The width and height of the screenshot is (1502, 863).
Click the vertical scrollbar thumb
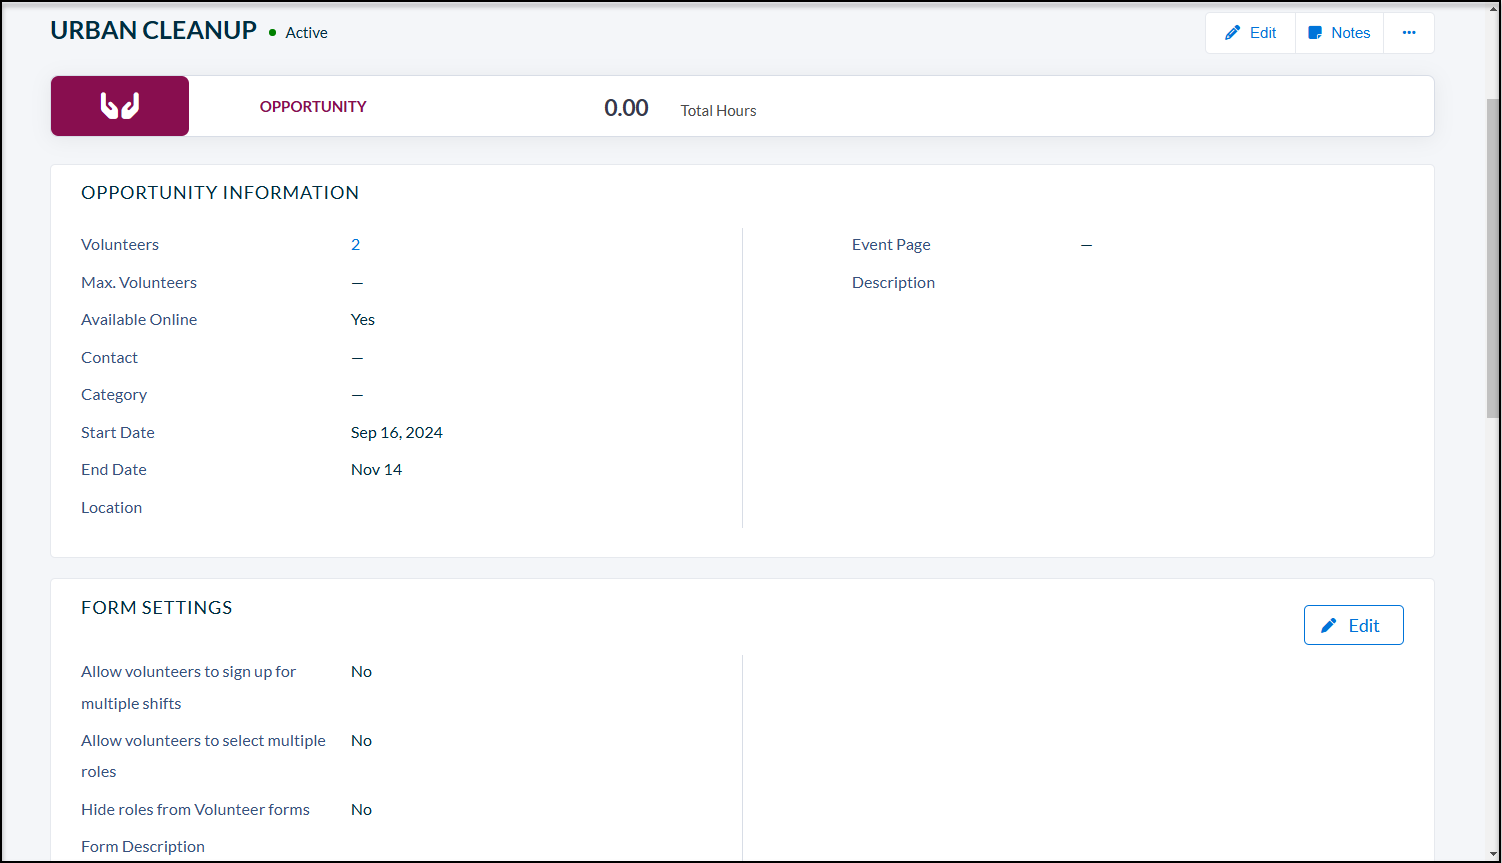click(x=1493, y=258)
